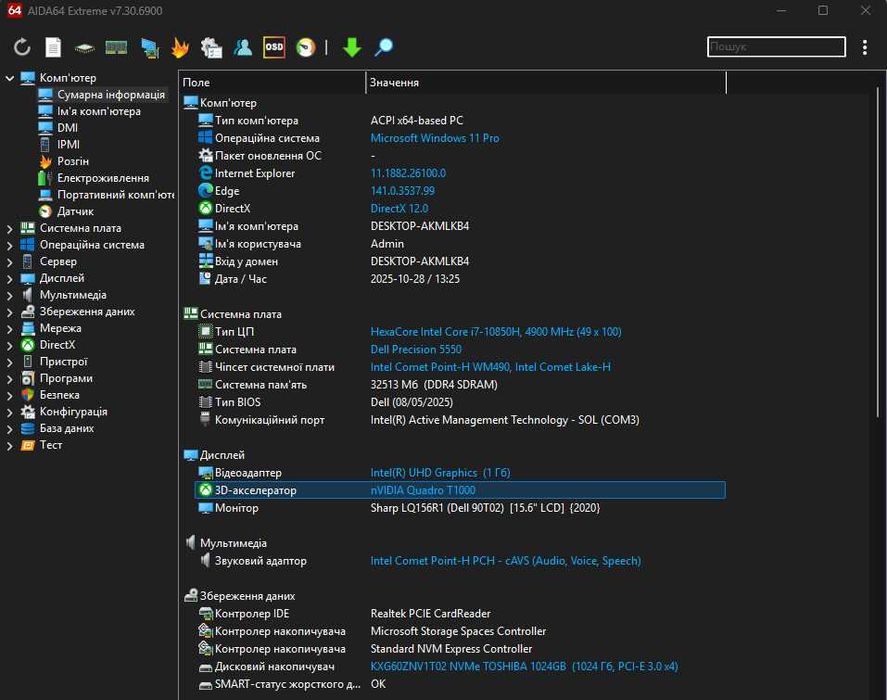Expand the Мультимедіа tree node

pyautogui.click(x=10, y=295)
